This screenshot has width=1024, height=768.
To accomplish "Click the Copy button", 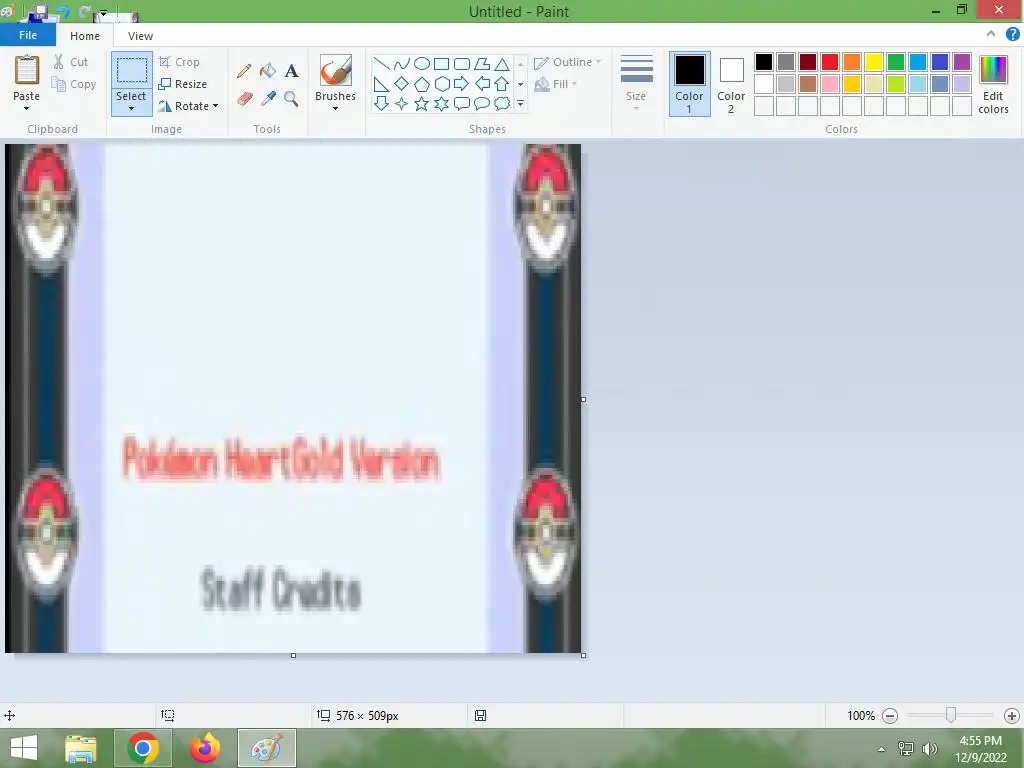I will pyautogui.click(x=73, y=84).
